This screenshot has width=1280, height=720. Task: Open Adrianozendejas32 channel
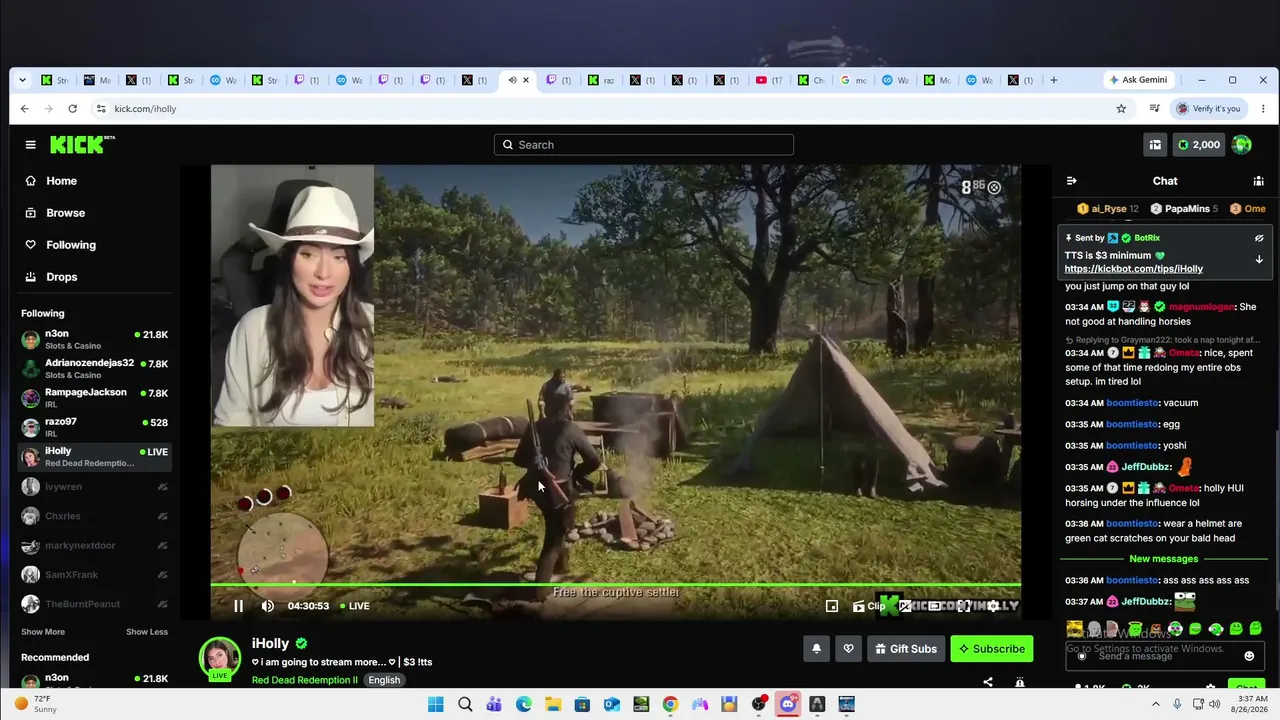coord(95,368)
